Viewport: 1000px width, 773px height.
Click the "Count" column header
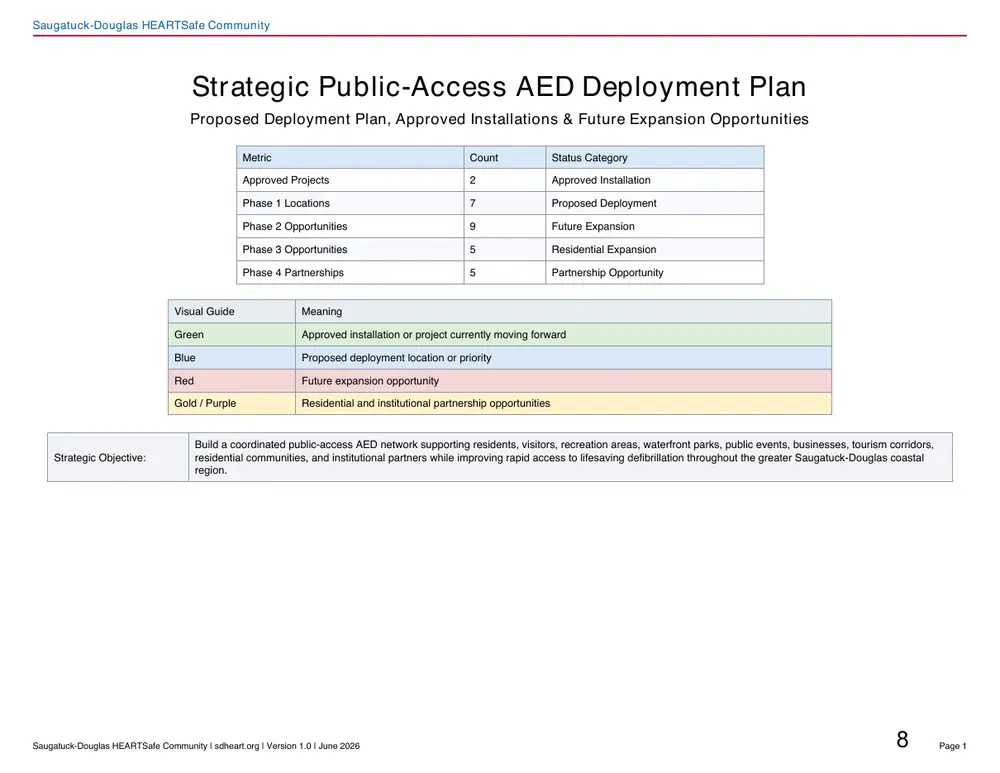[504, 158]
